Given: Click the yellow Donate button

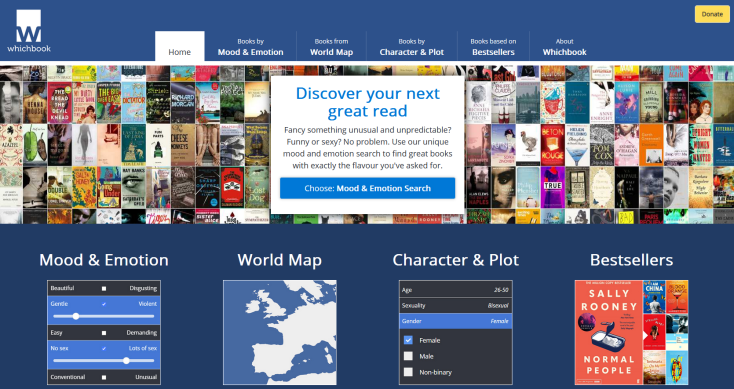Looking at the screenshot, I should click(712, 14).
